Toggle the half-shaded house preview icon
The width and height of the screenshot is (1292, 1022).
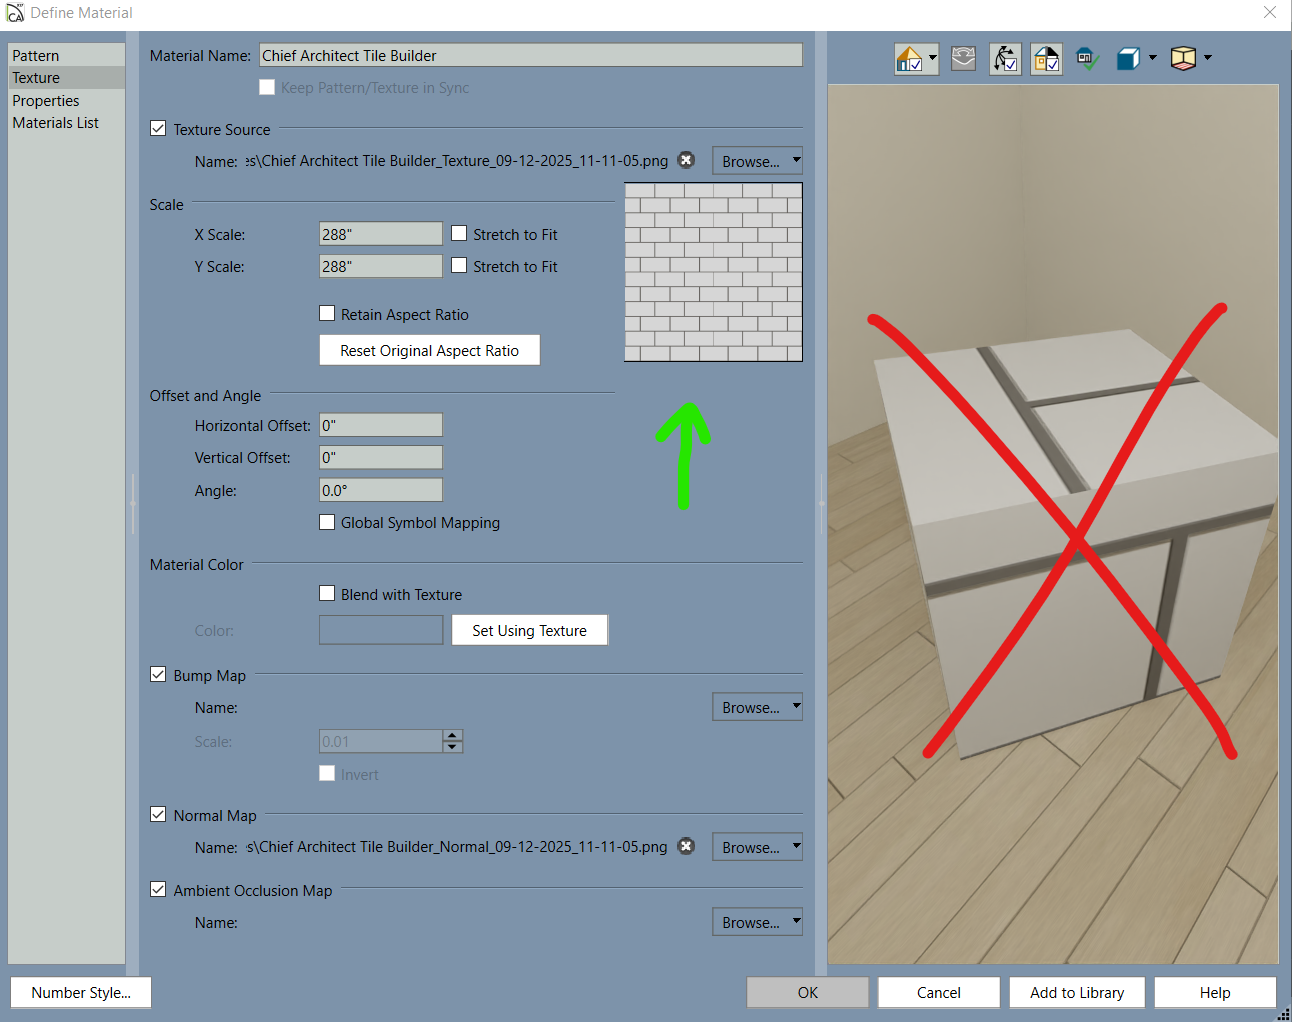tap(1046, 59)
